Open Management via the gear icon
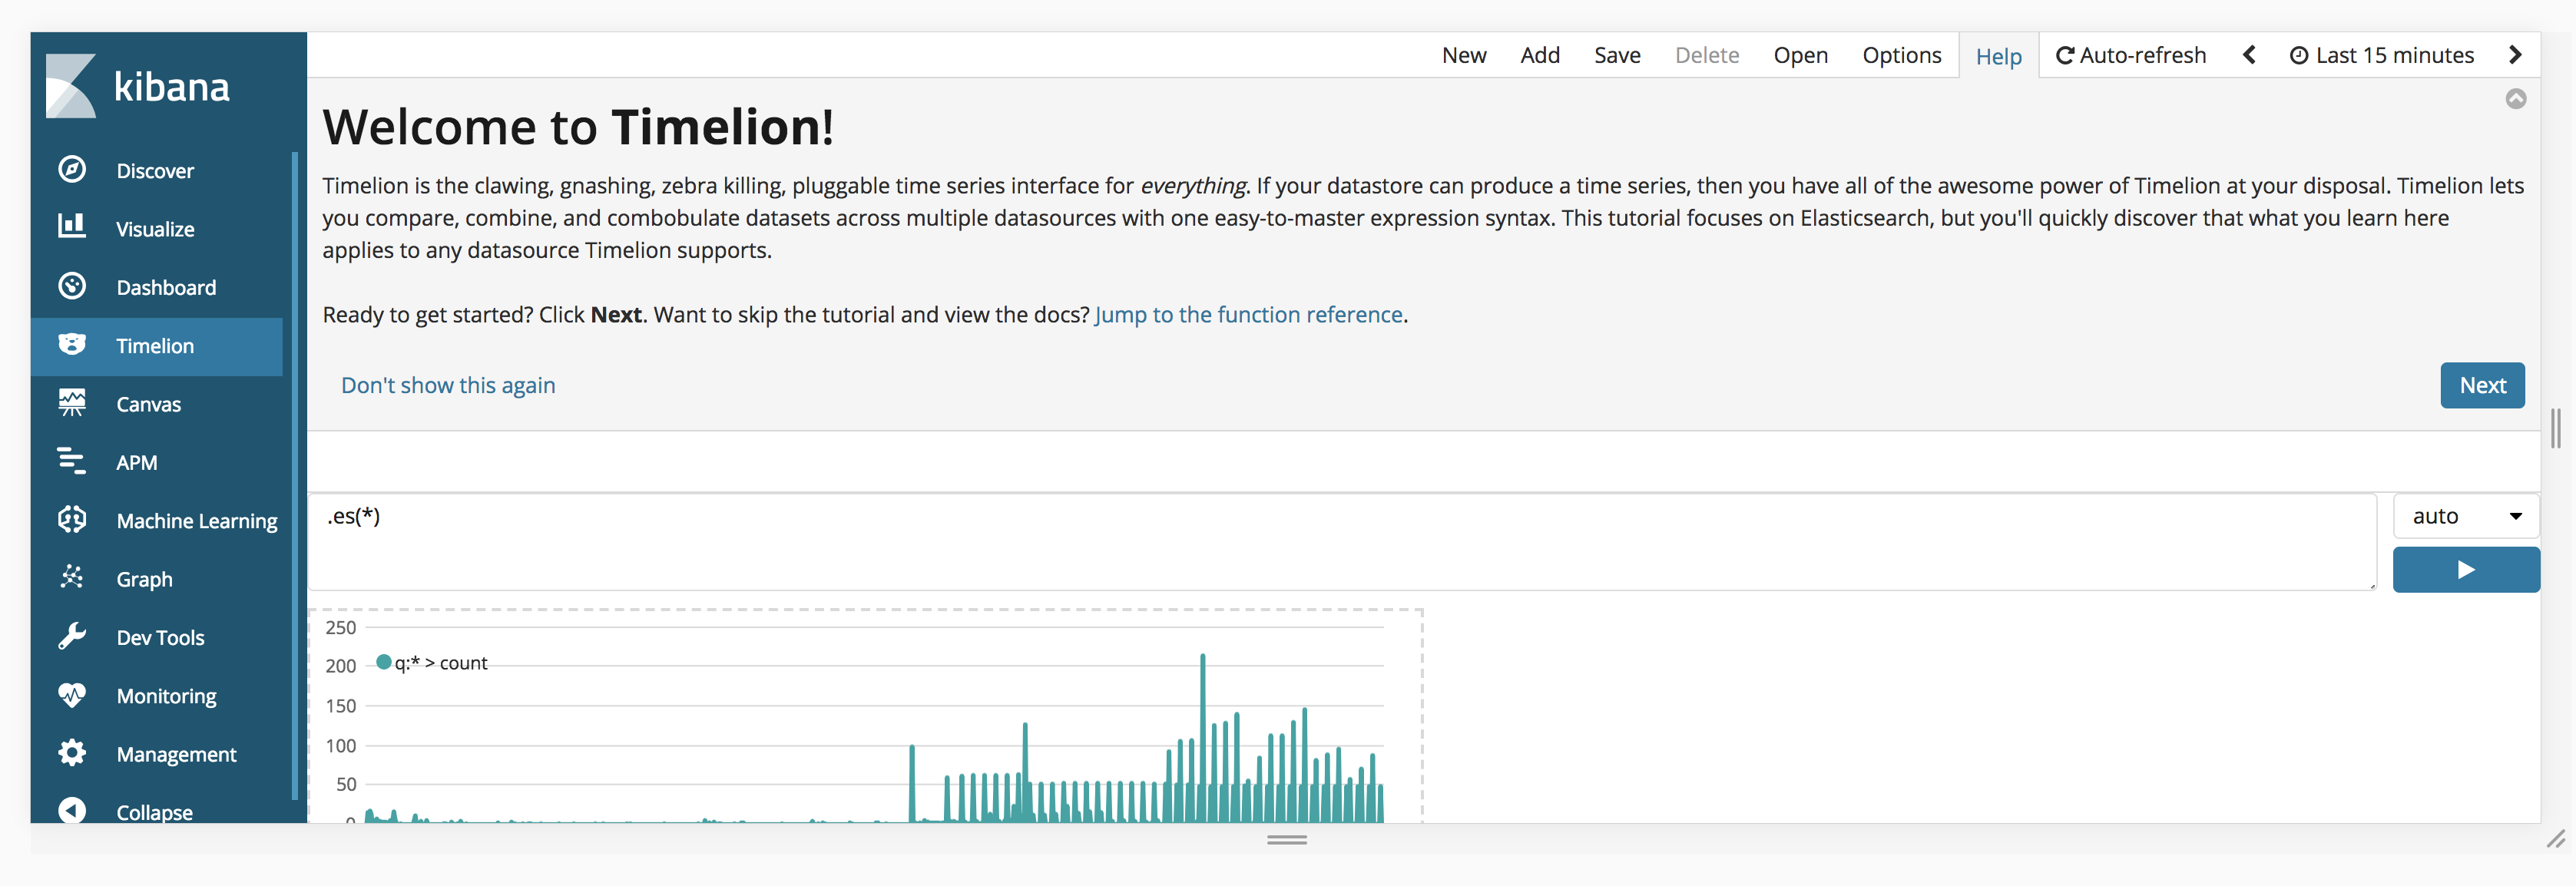 point(71,753)
